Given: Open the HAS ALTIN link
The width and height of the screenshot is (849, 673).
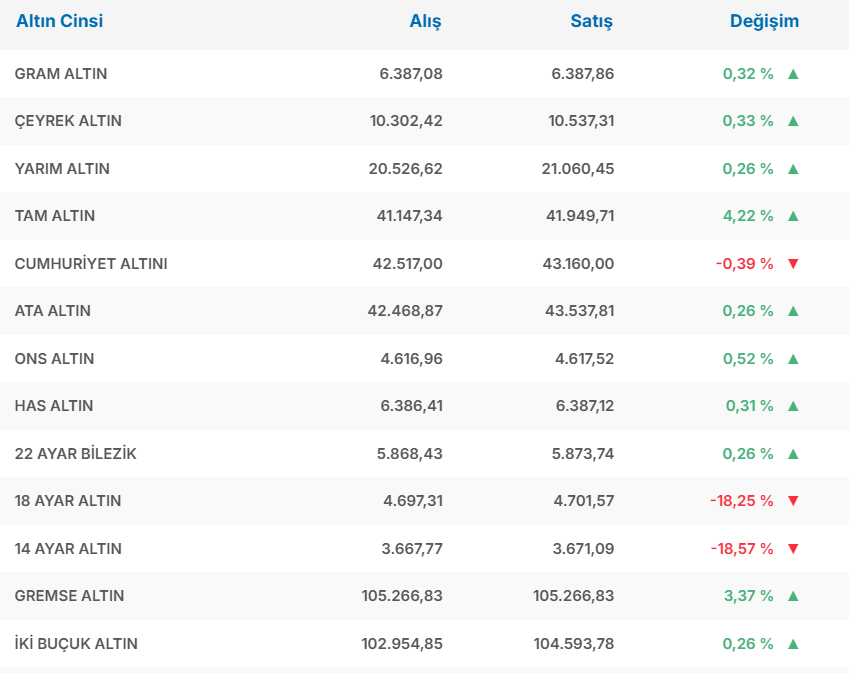Looking at the screenshot, I should click(x=54, y=406).
